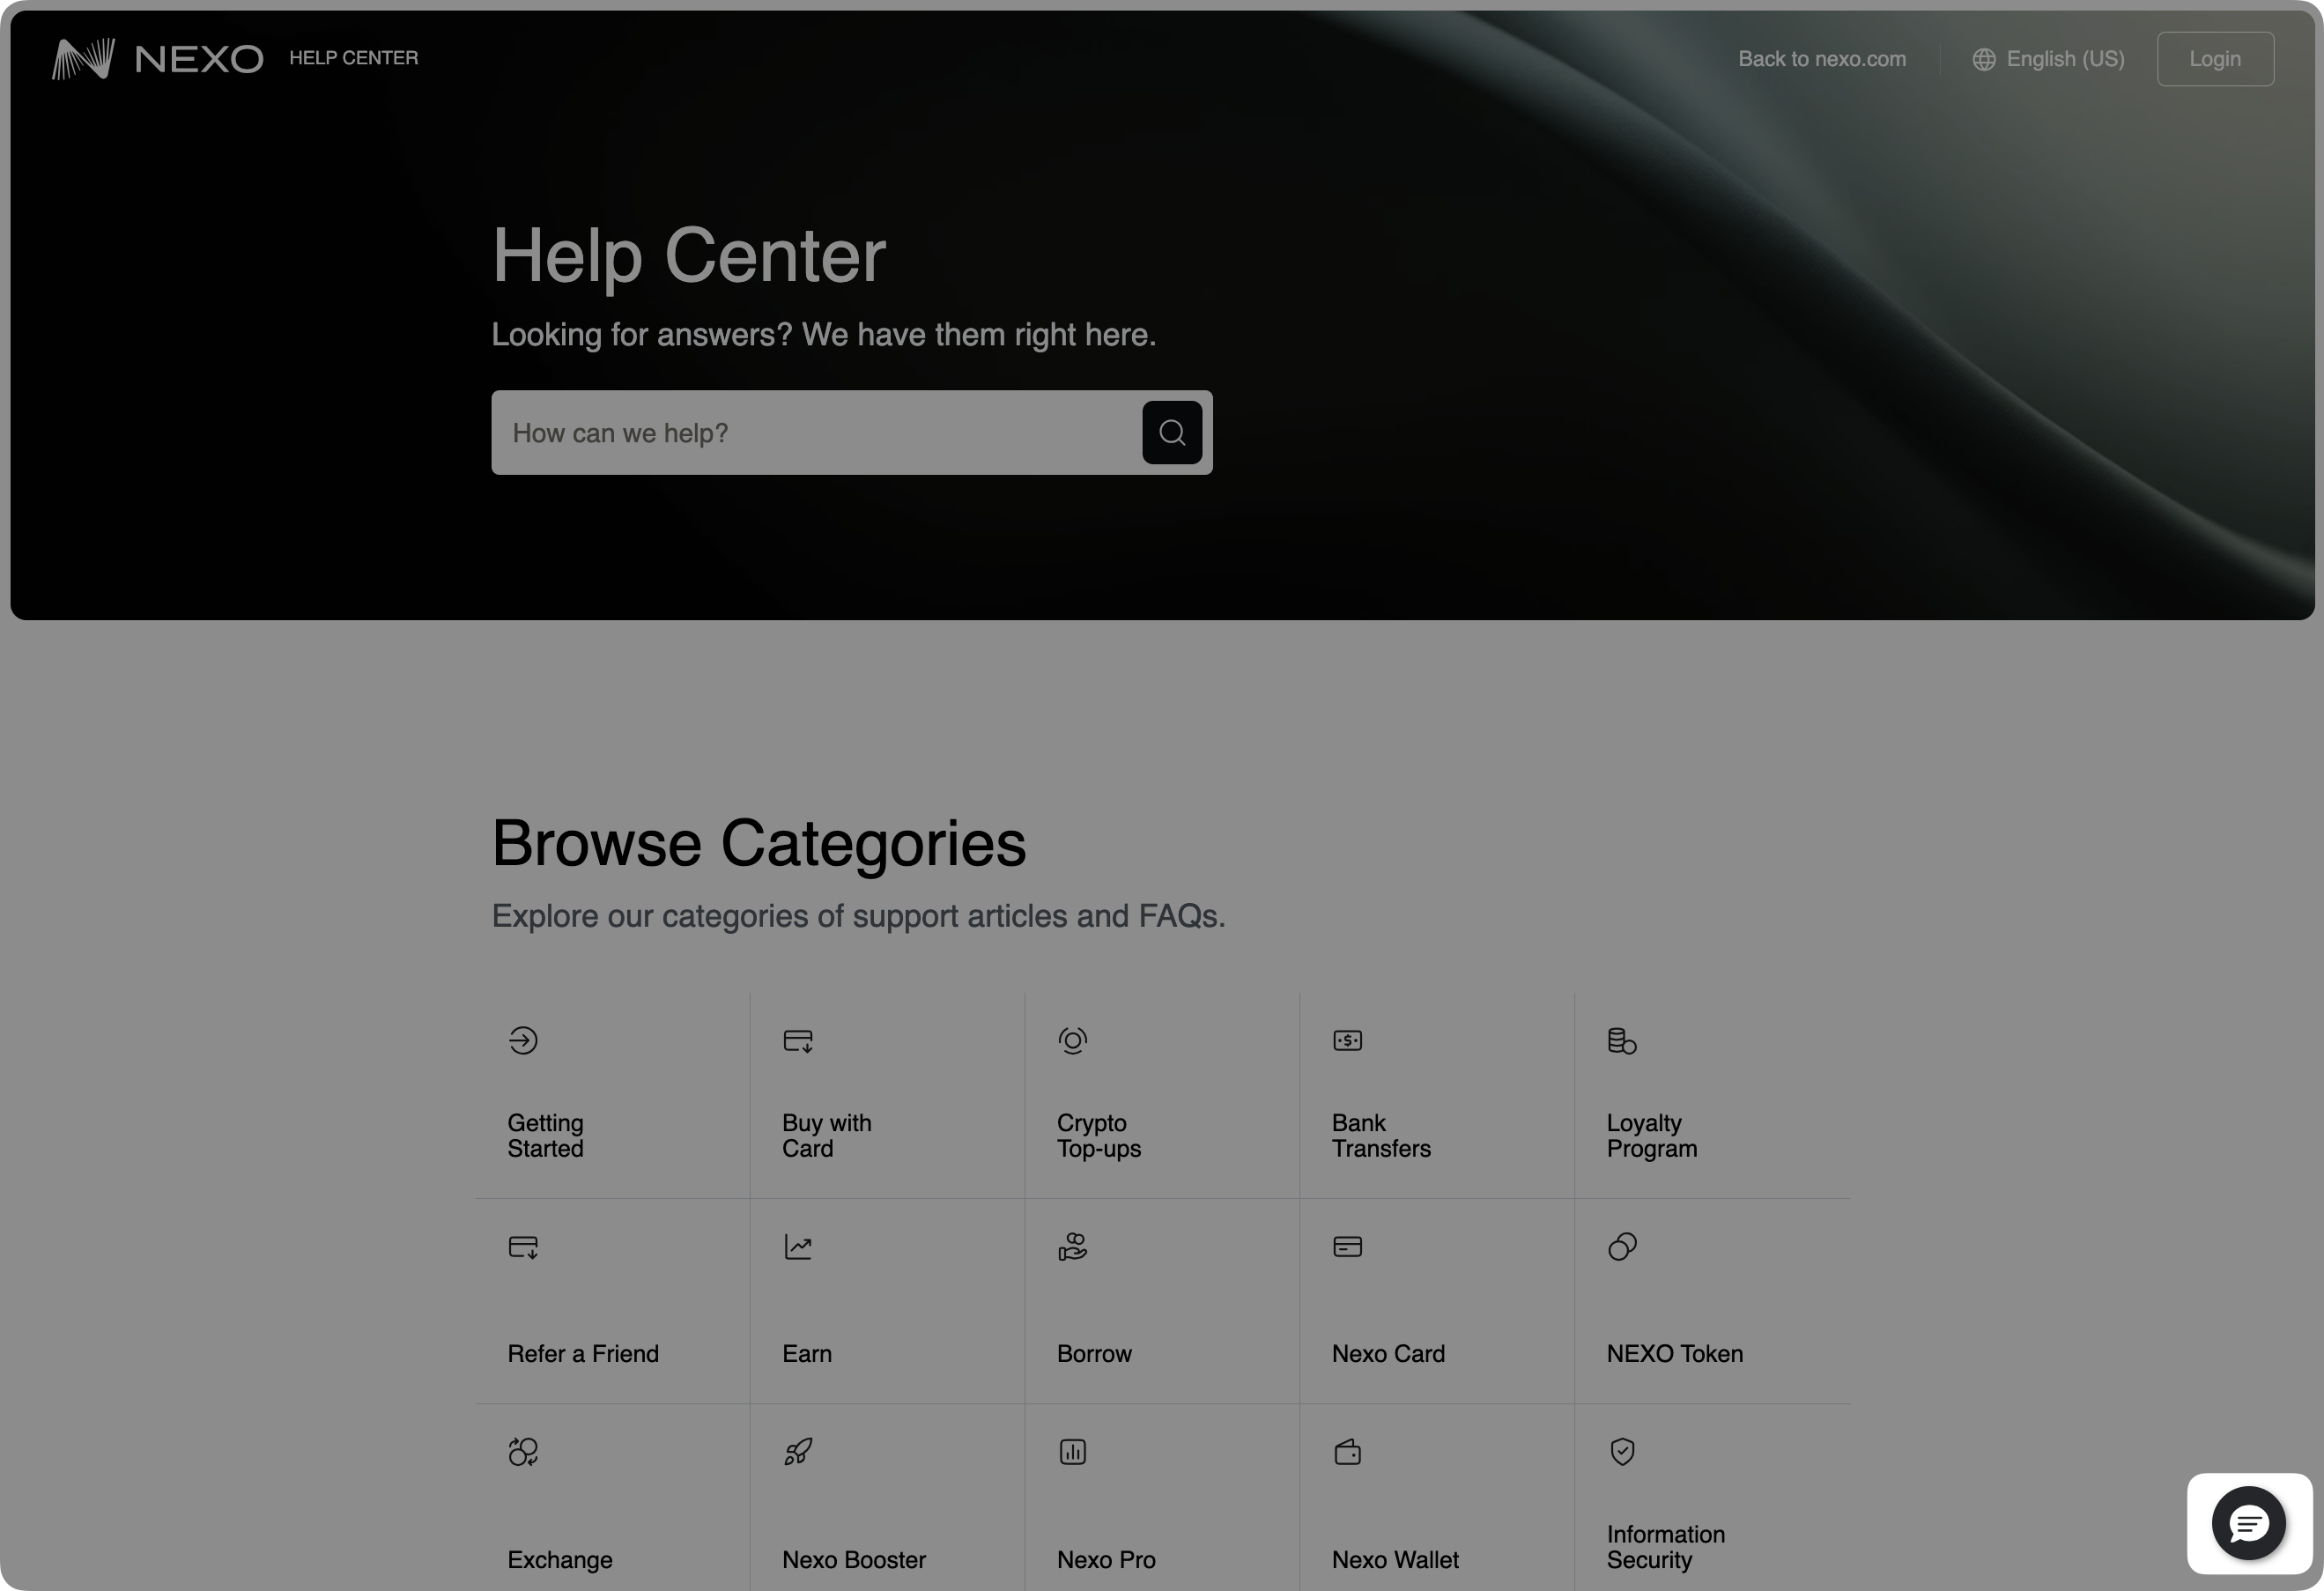Open the Loyalty Program category icon
The width and height of the screenshot is (2324, 1591).
(x=1621, y=1040)
